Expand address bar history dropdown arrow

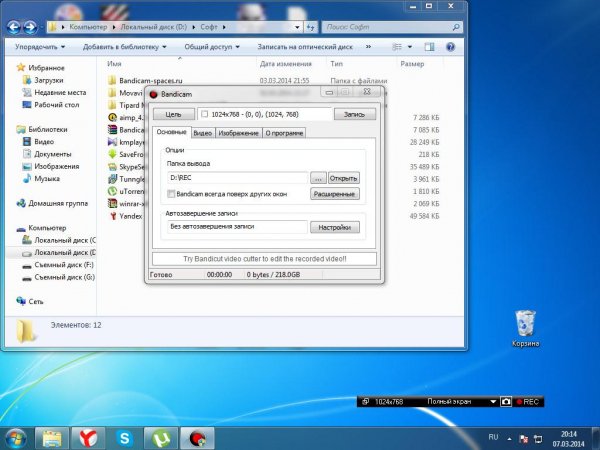pyautogui.click(x=297, y=27)
